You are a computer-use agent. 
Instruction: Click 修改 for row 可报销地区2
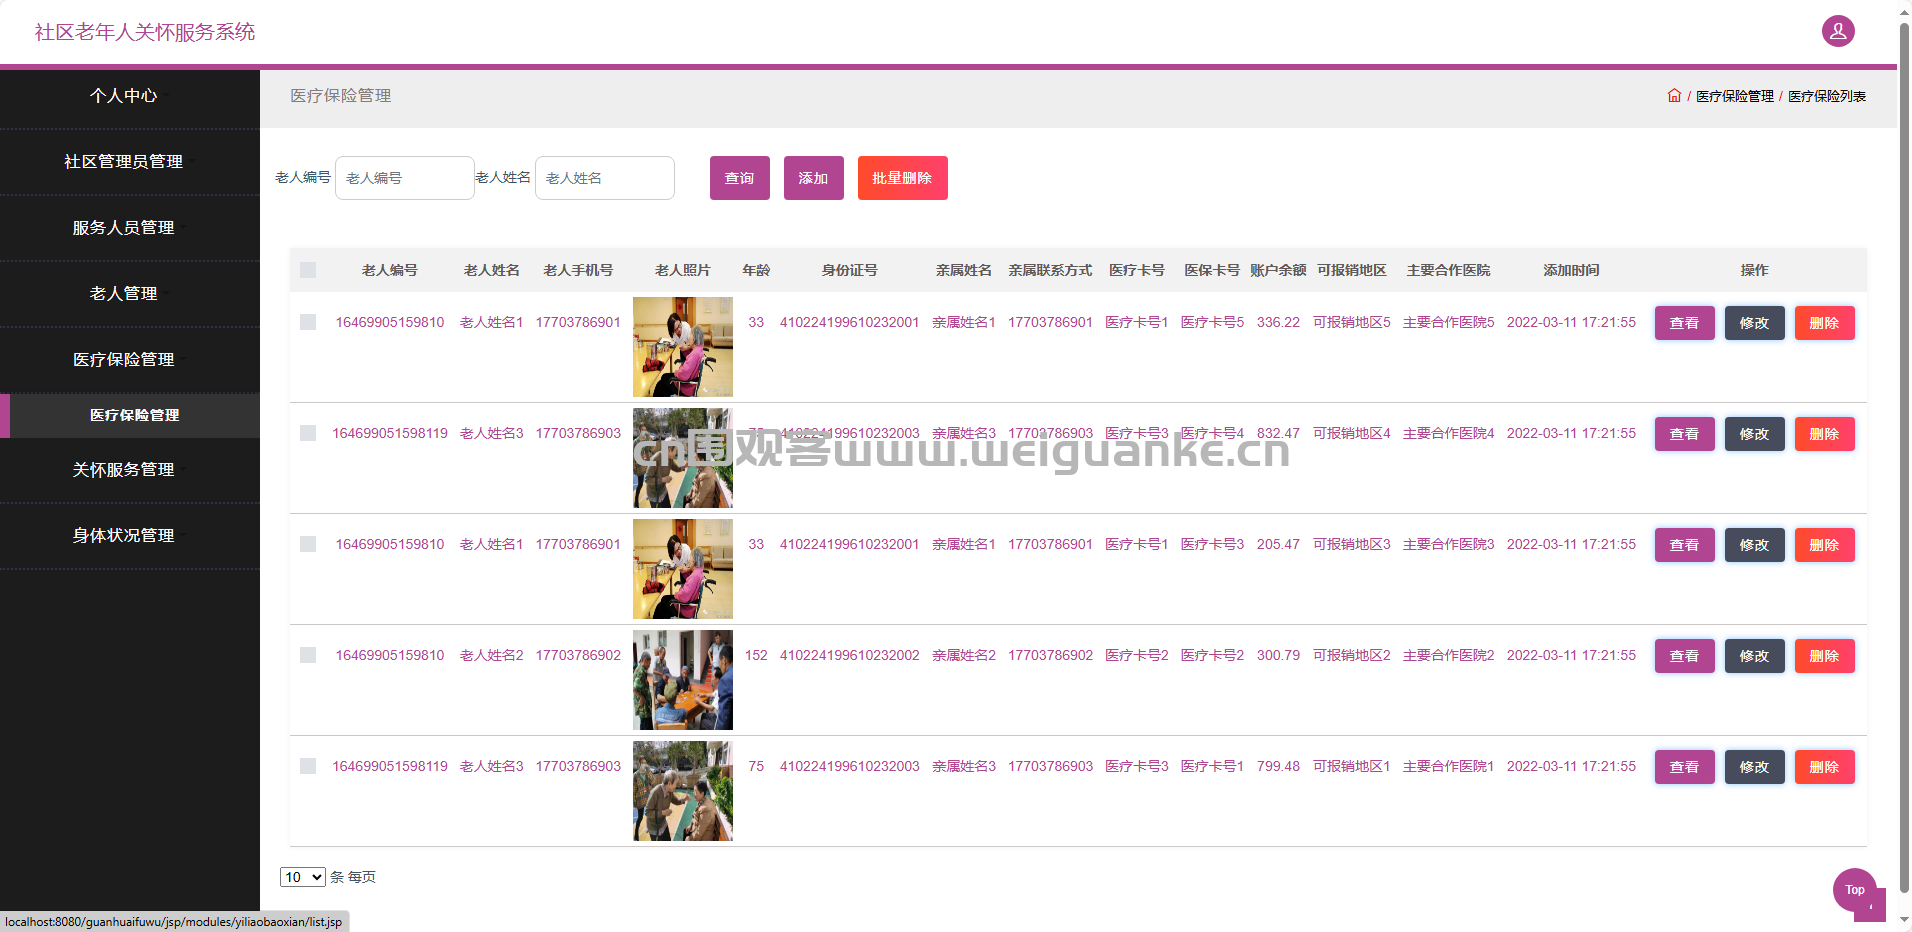[x=1755, y=656]
